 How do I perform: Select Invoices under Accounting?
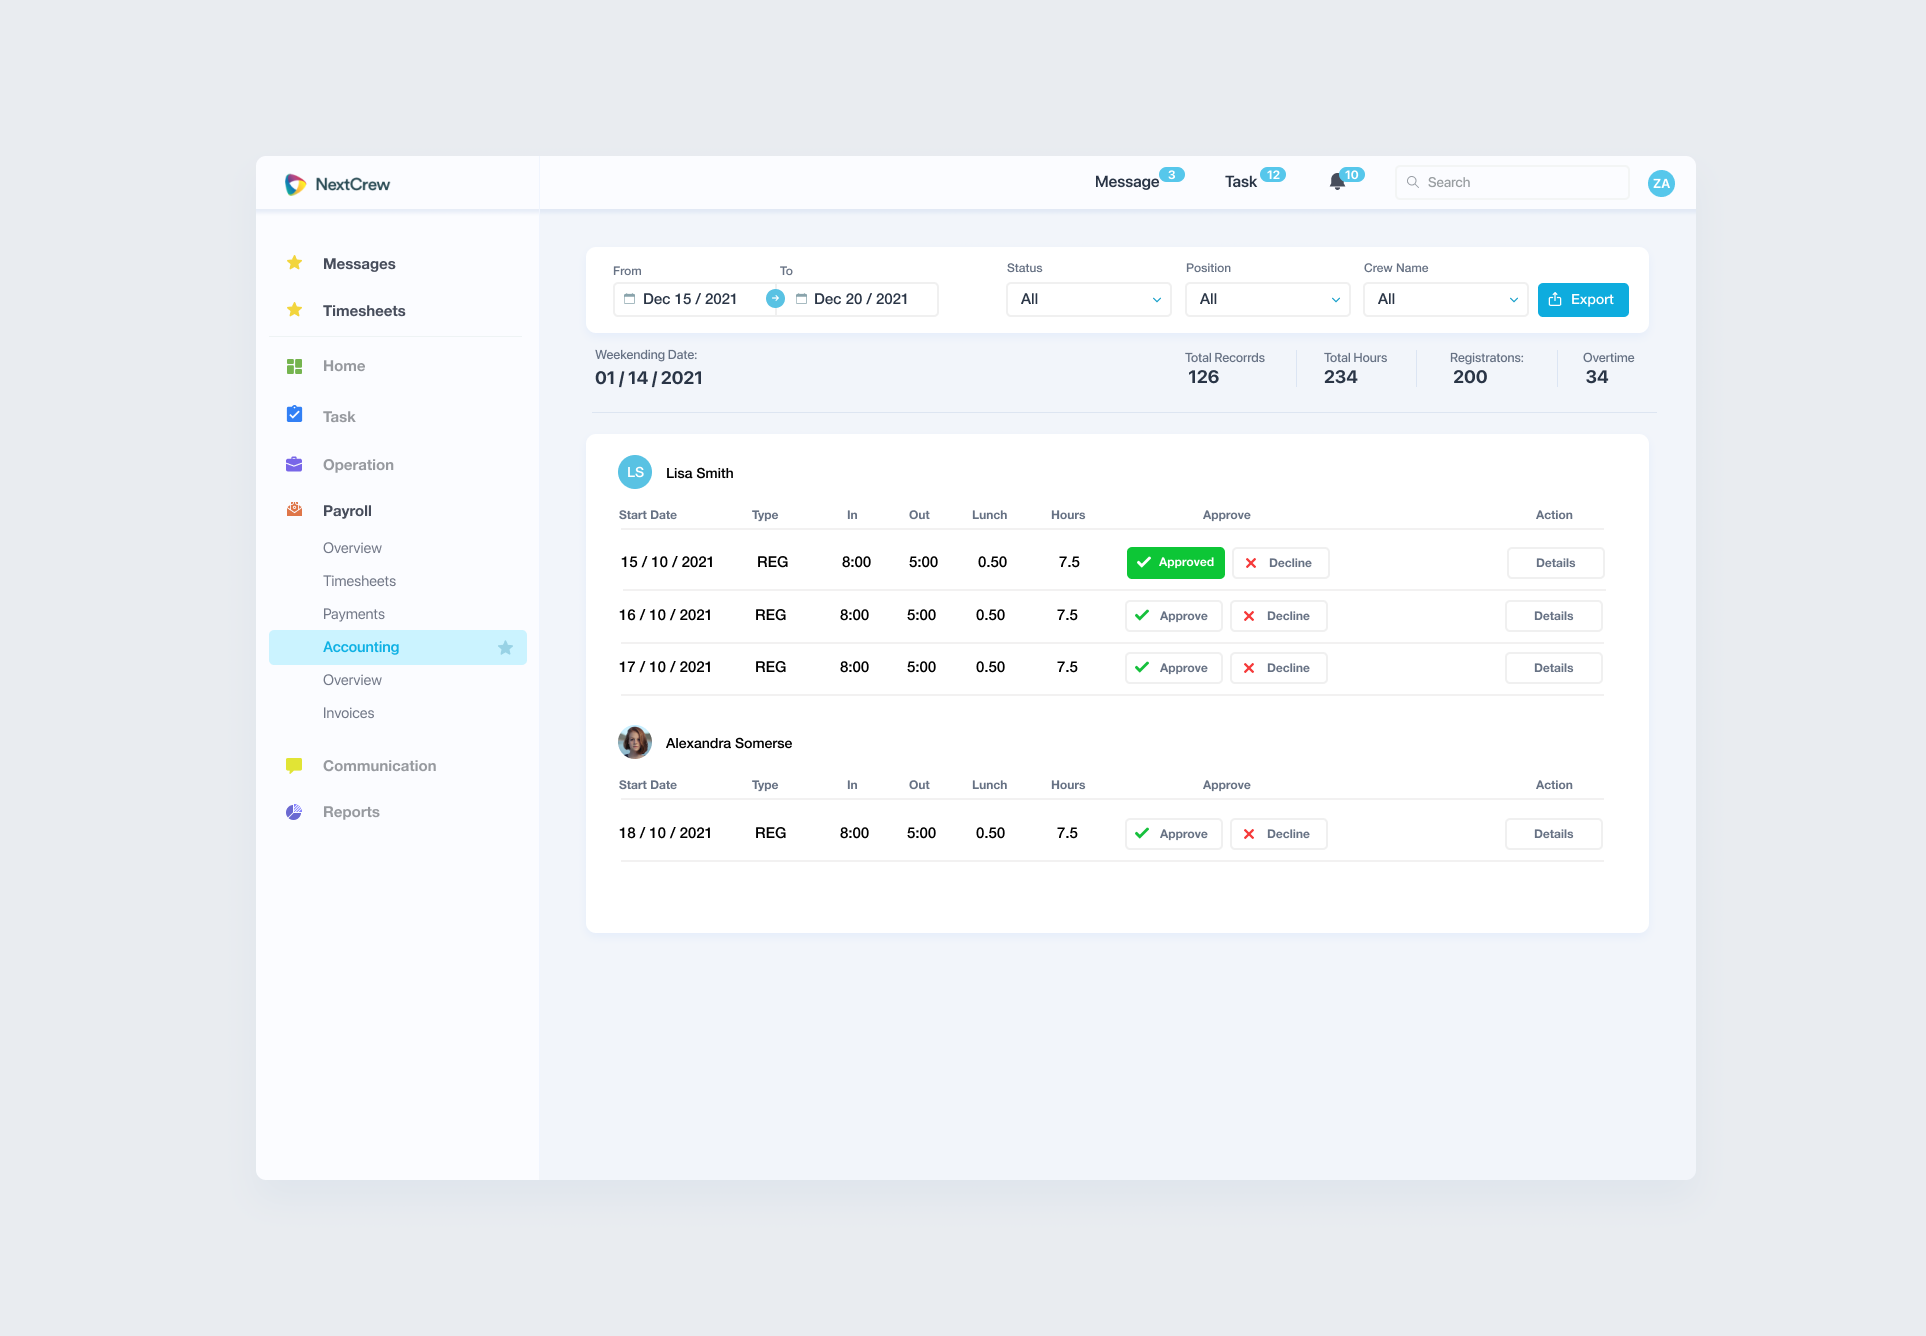tap(348, 713)
